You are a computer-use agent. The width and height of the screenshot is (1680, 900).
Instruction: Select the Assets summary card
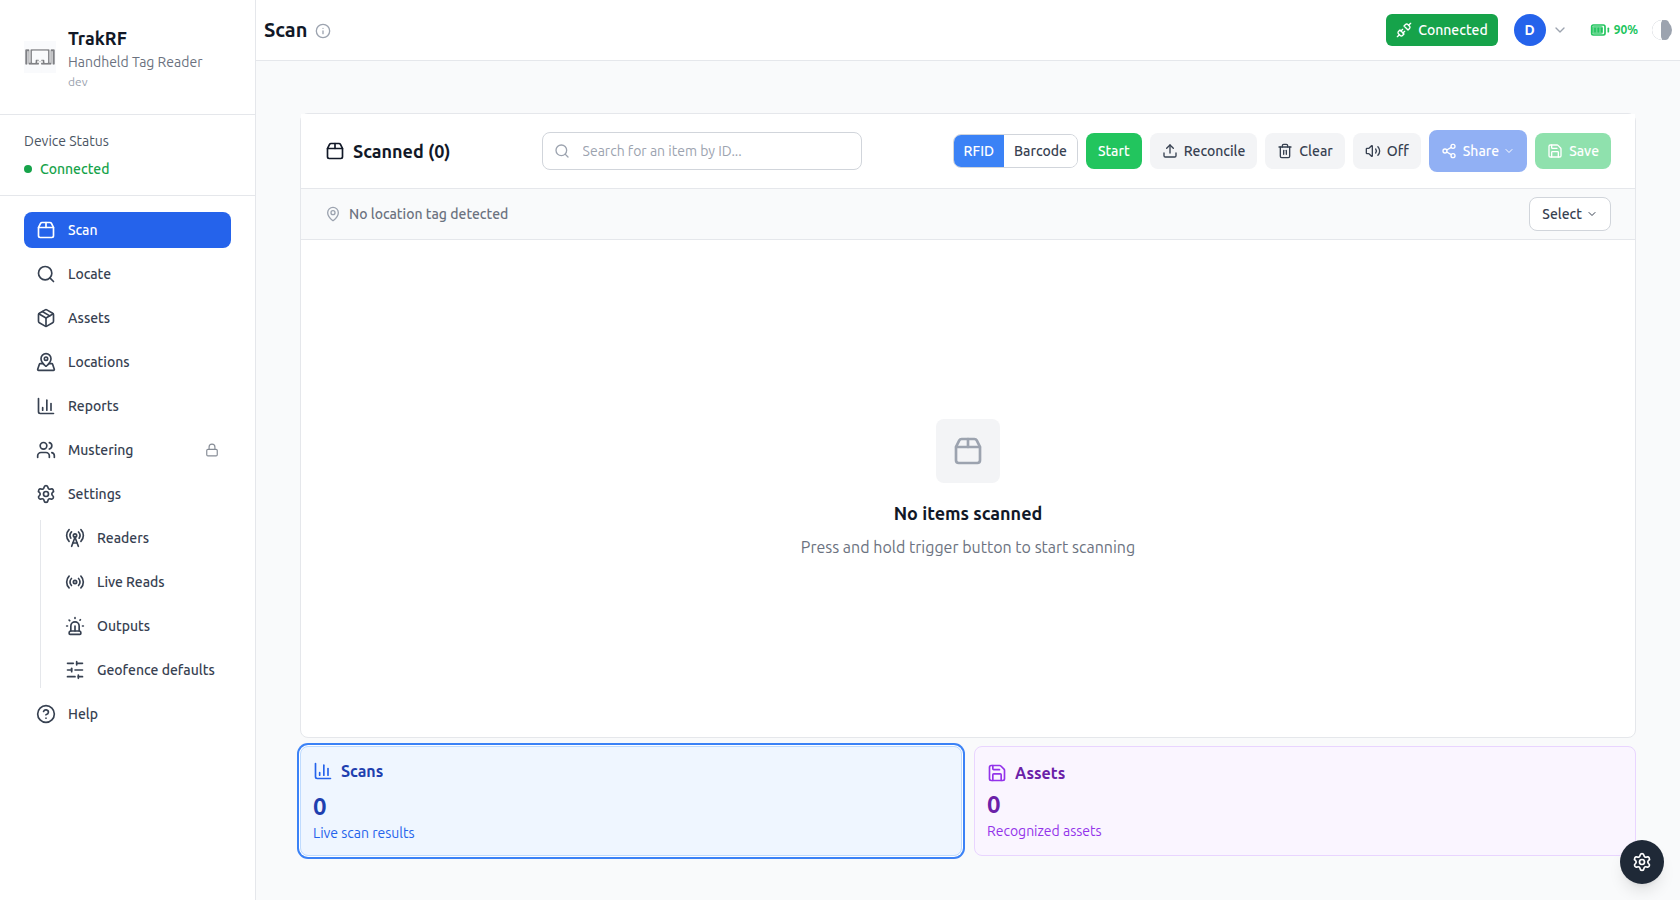[x=1305, y=801]
